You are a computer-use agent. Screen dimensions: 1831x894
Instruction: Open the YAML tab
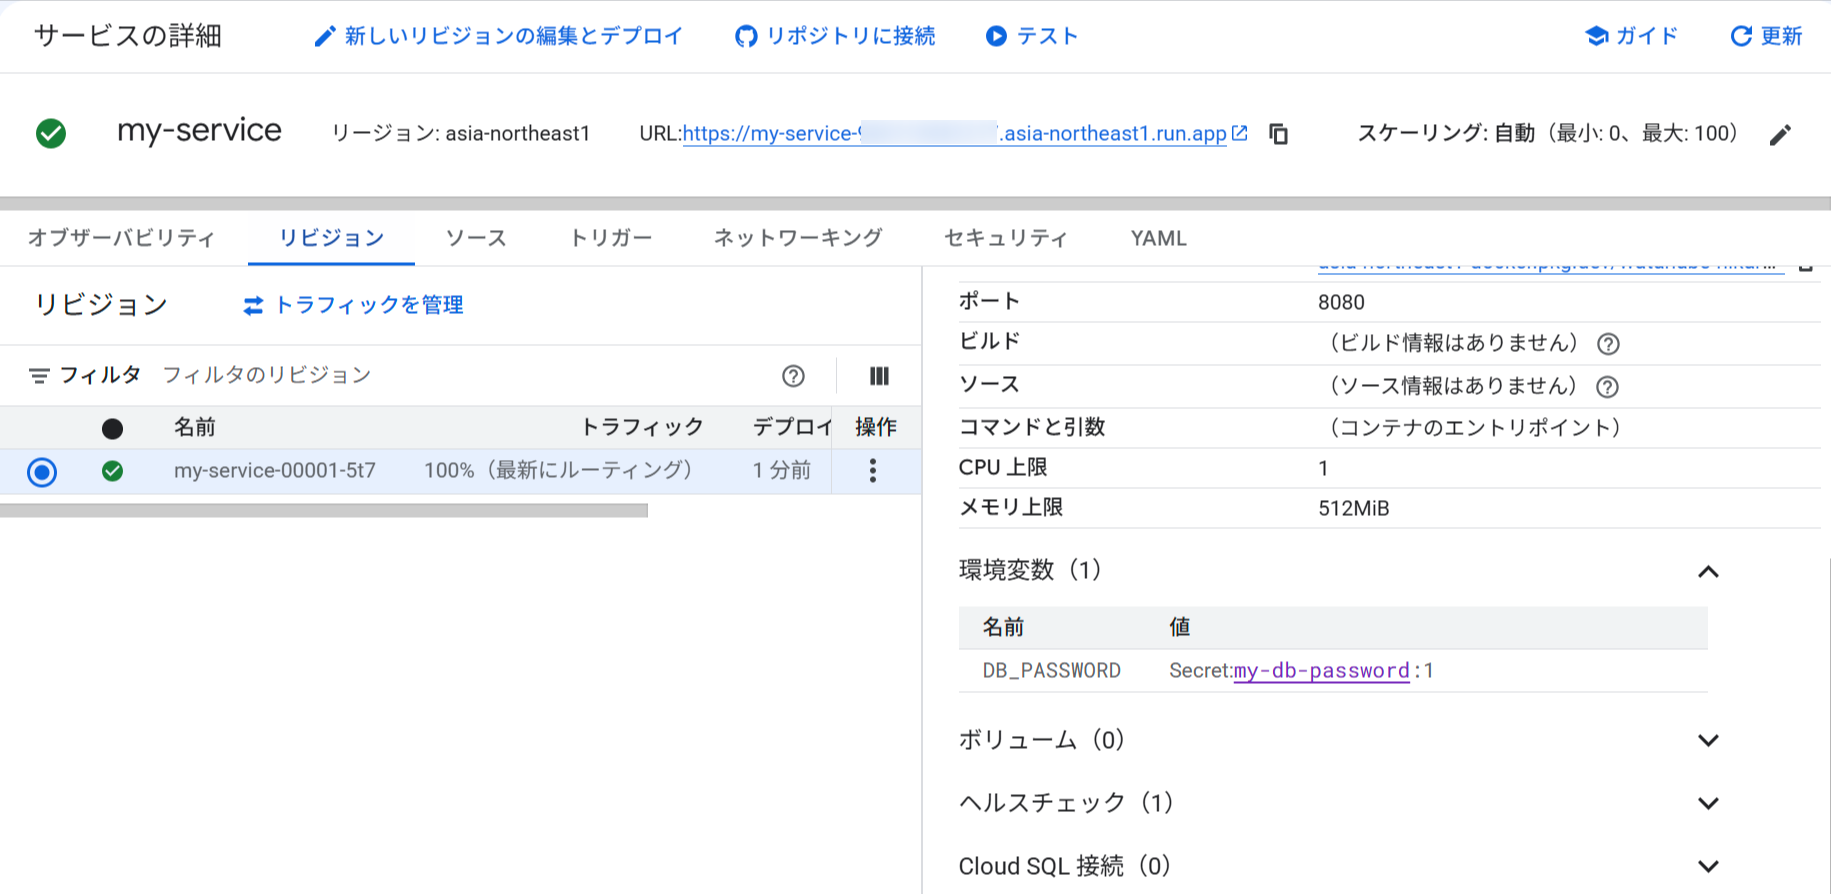(x=1158, y=238)
